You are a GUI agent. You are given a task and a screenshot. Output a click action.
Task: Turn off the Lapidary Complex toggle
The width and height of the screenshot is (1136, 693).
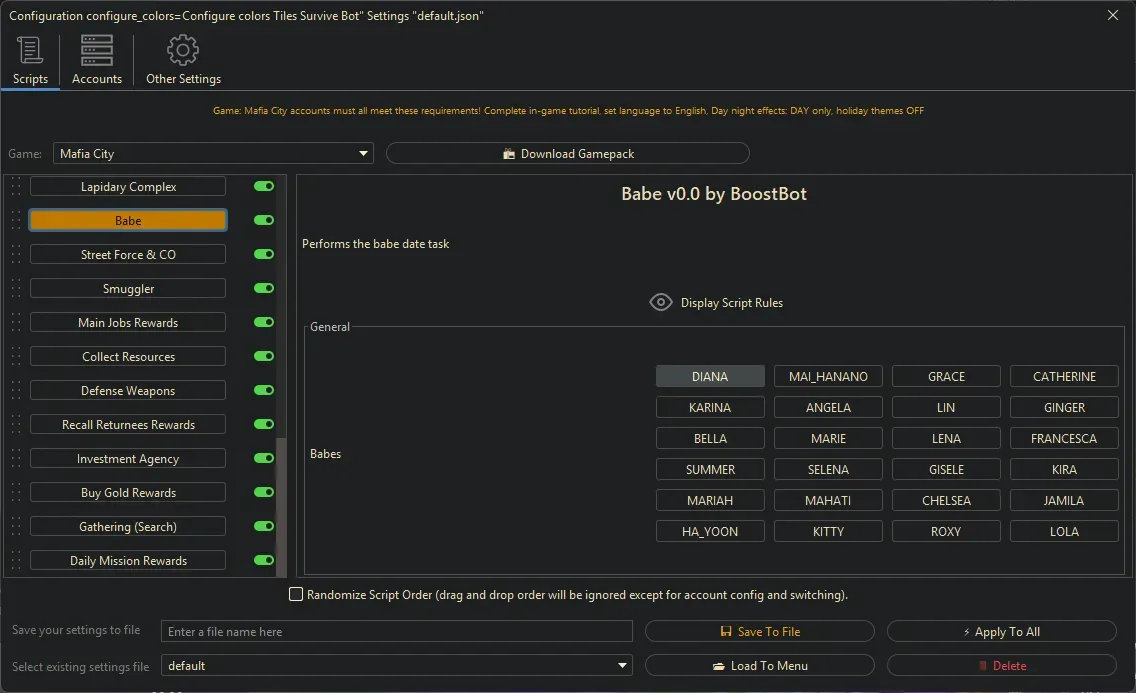pyautogui.click(x=264, y=186)
